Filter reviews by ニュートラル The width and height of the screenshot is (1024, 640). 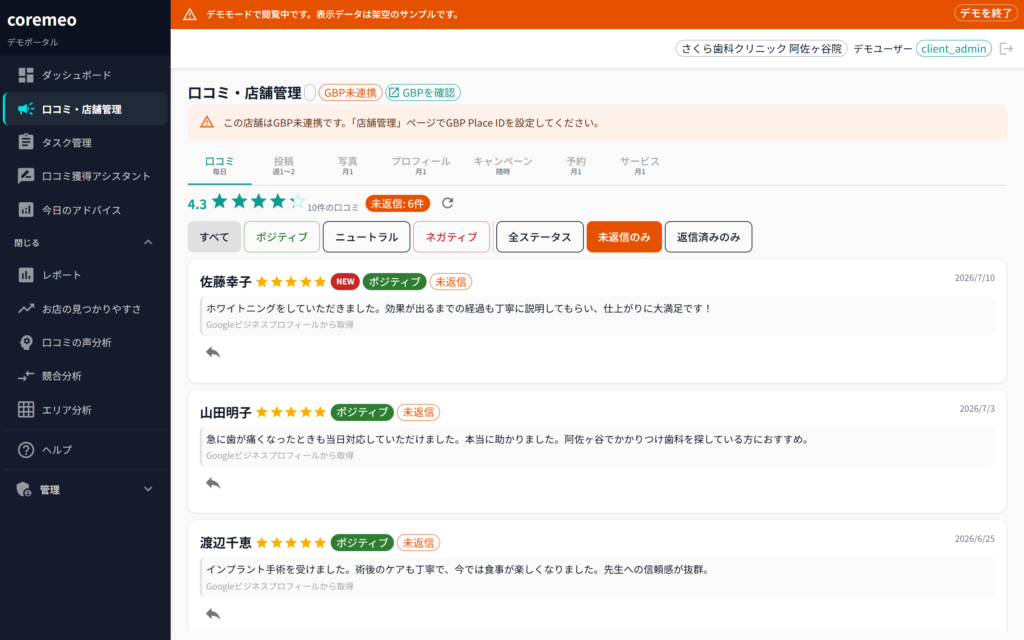366,237
